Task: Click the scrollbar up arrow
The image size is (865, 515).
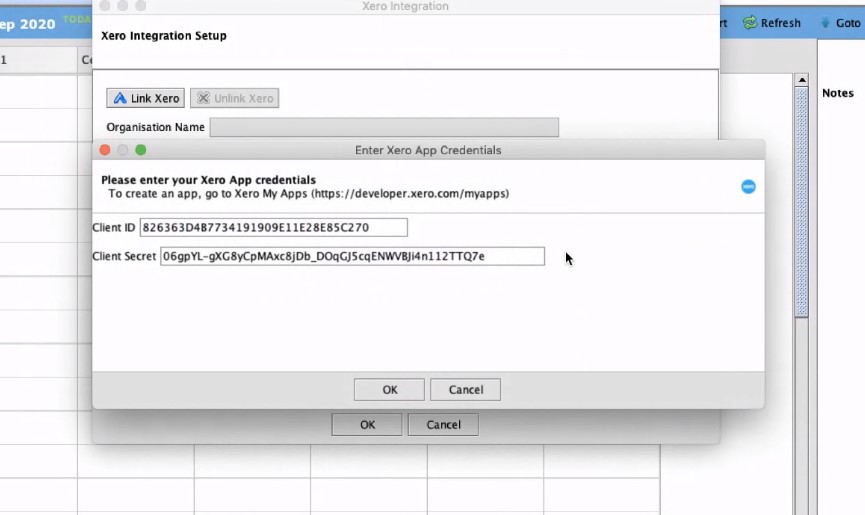Action: [802, 80]
